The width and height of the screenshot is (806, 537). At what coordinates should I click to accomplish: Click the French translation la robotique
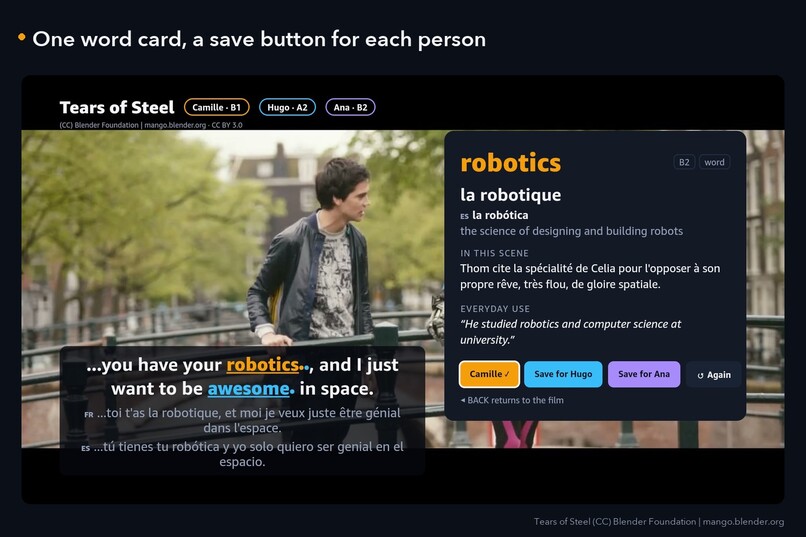pos(510,195)
